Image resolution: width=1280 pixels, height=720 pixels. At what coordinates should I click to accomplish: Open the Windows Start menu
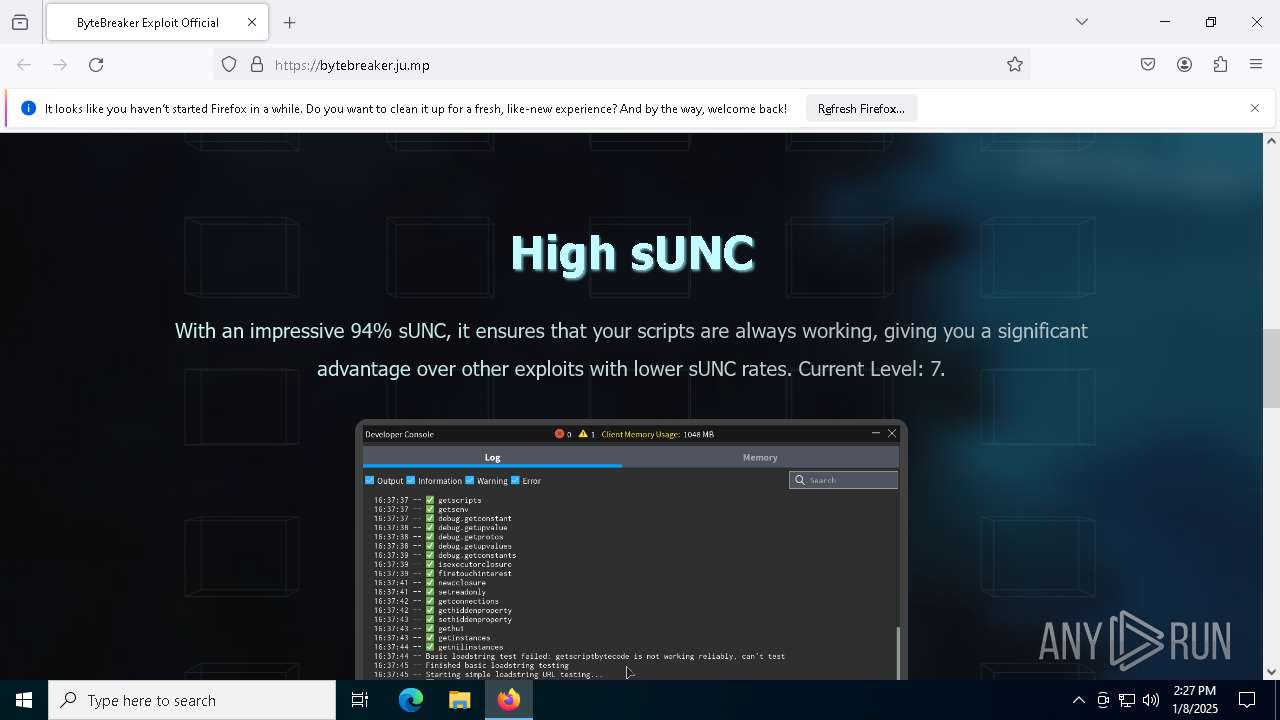[24, 700]
